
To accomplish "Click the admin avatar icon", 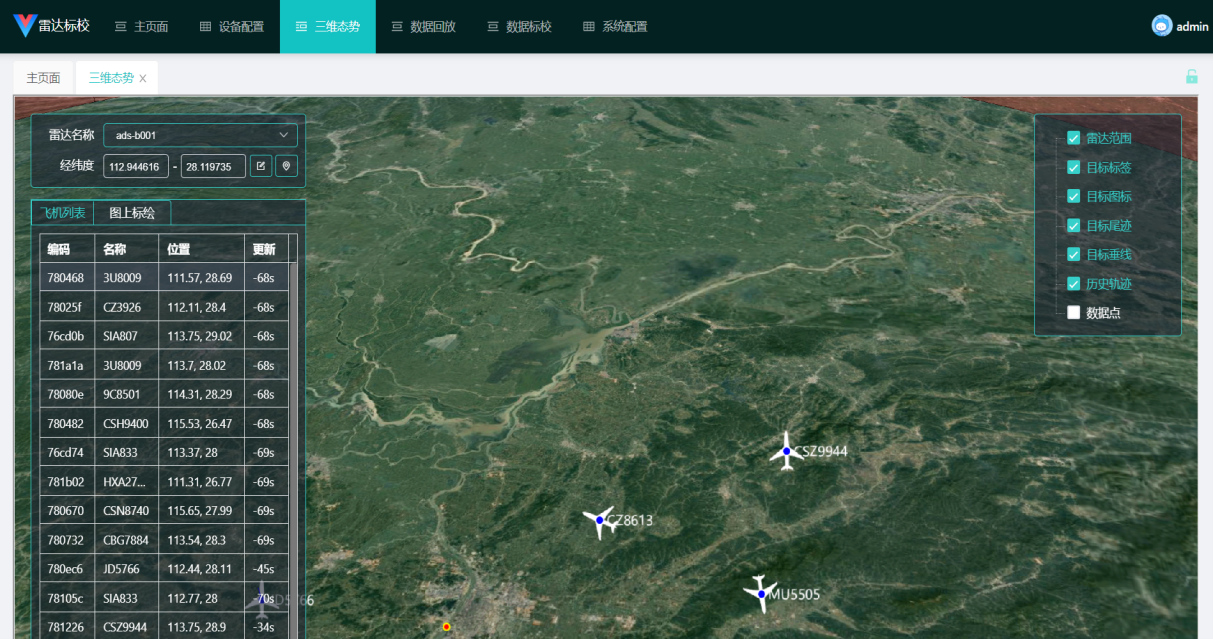I will pyautogui.click(x=1162, y=26).
